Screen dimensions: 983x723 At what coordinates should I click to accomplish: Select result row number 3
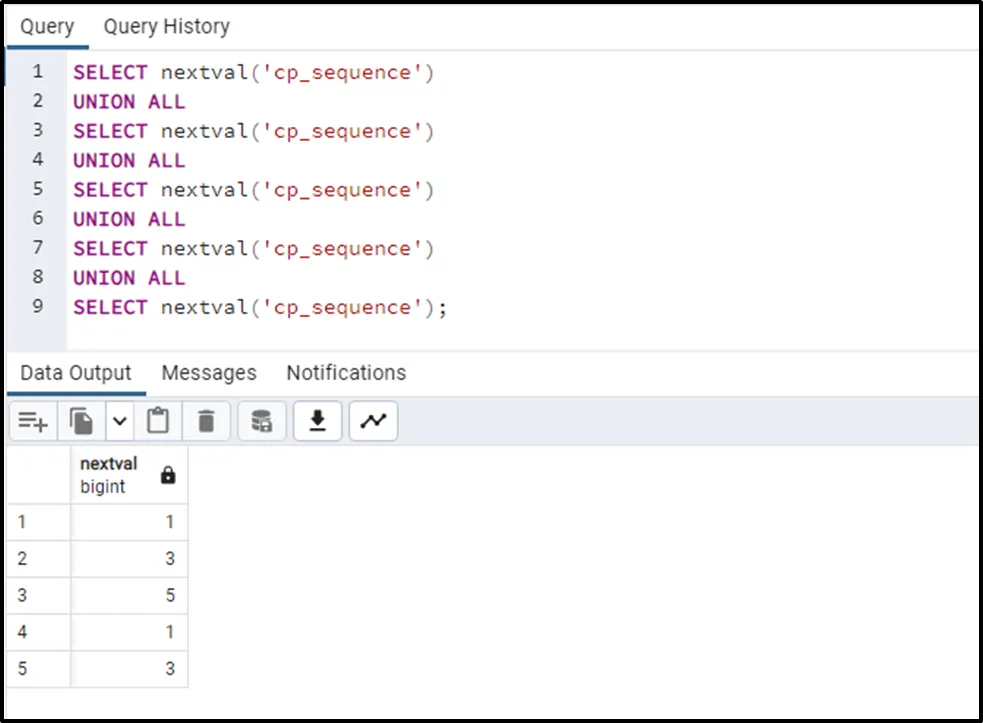(37, 595)
